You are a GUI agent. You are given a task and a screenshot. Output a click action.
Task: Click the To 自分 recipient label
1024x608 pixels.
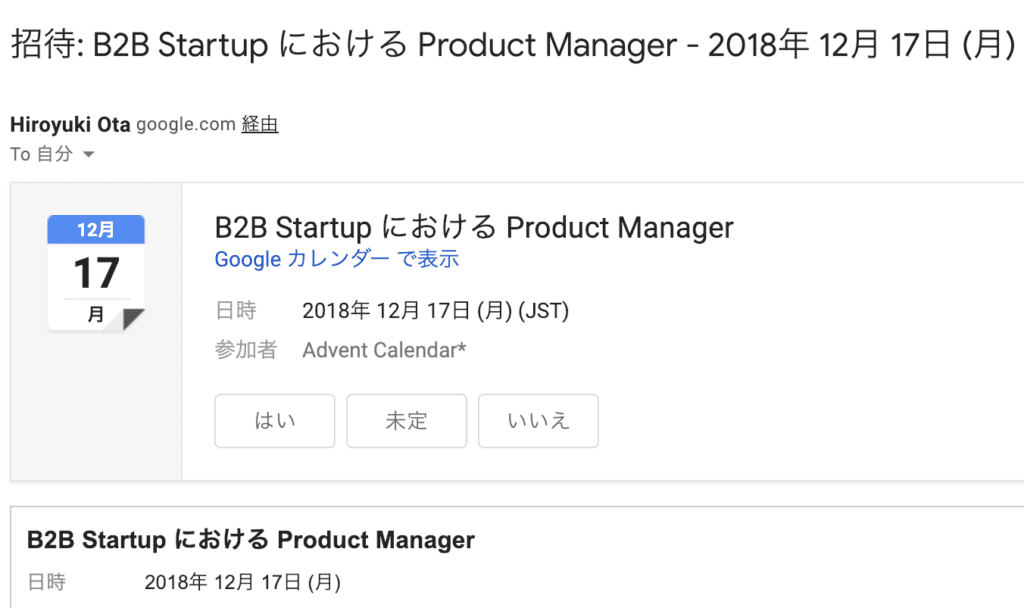[41, 154]
